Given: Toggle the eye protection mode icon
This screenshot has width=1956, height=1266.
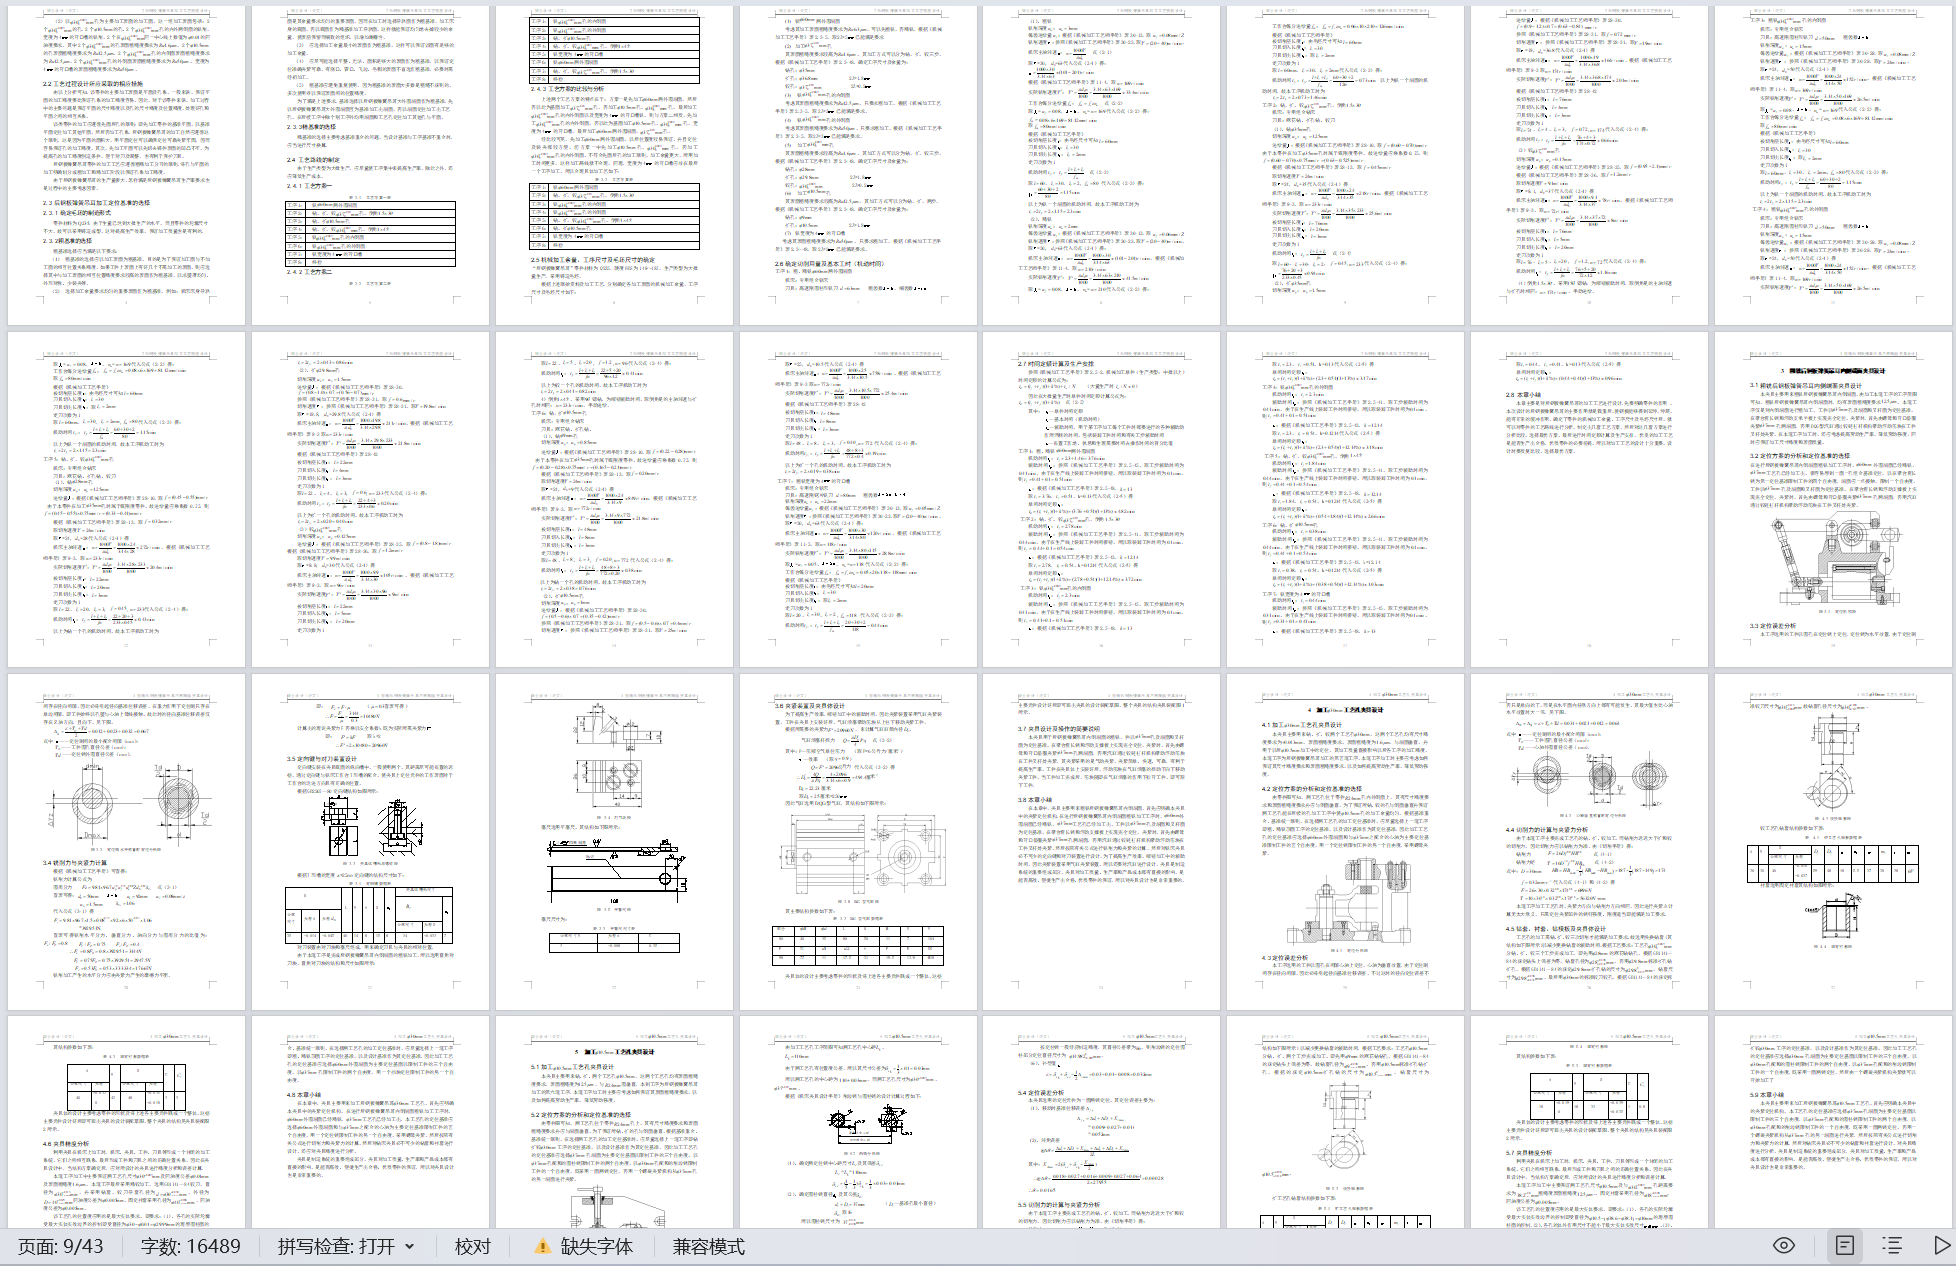Looking at the screenshot, I should click(x=1784, y=1245).
